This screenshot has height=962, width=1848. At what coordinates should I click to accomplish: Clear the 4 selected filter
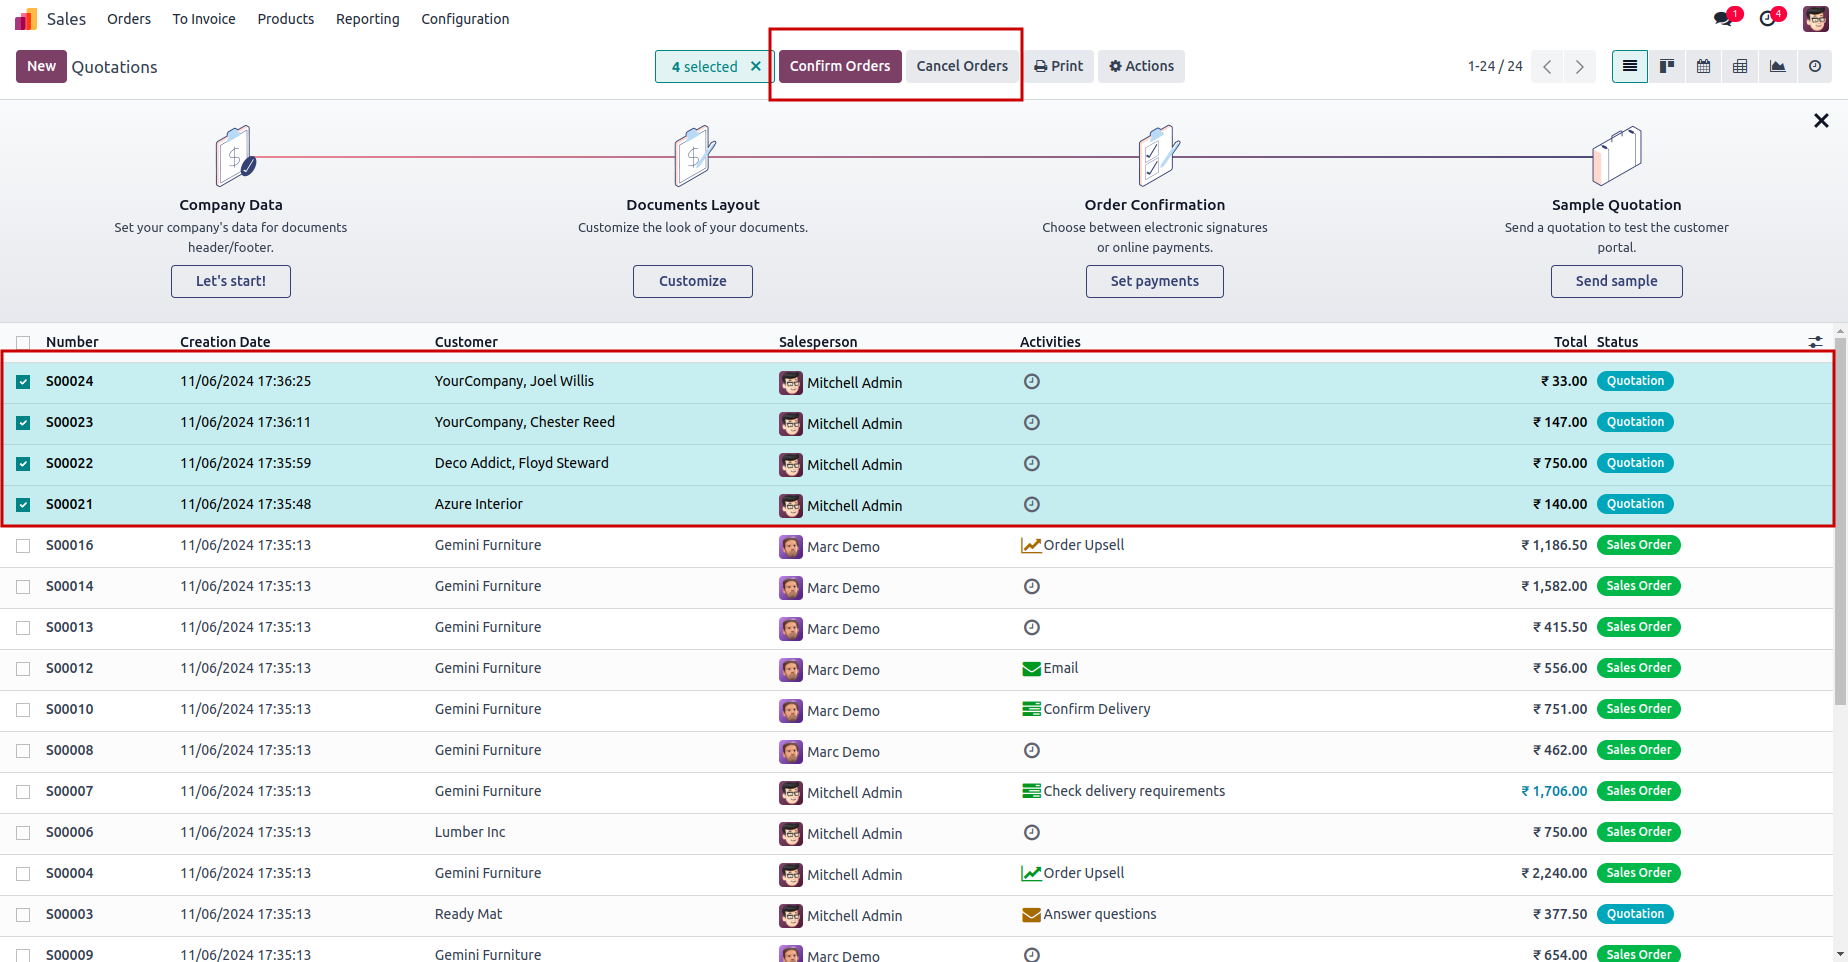[756, 66]
